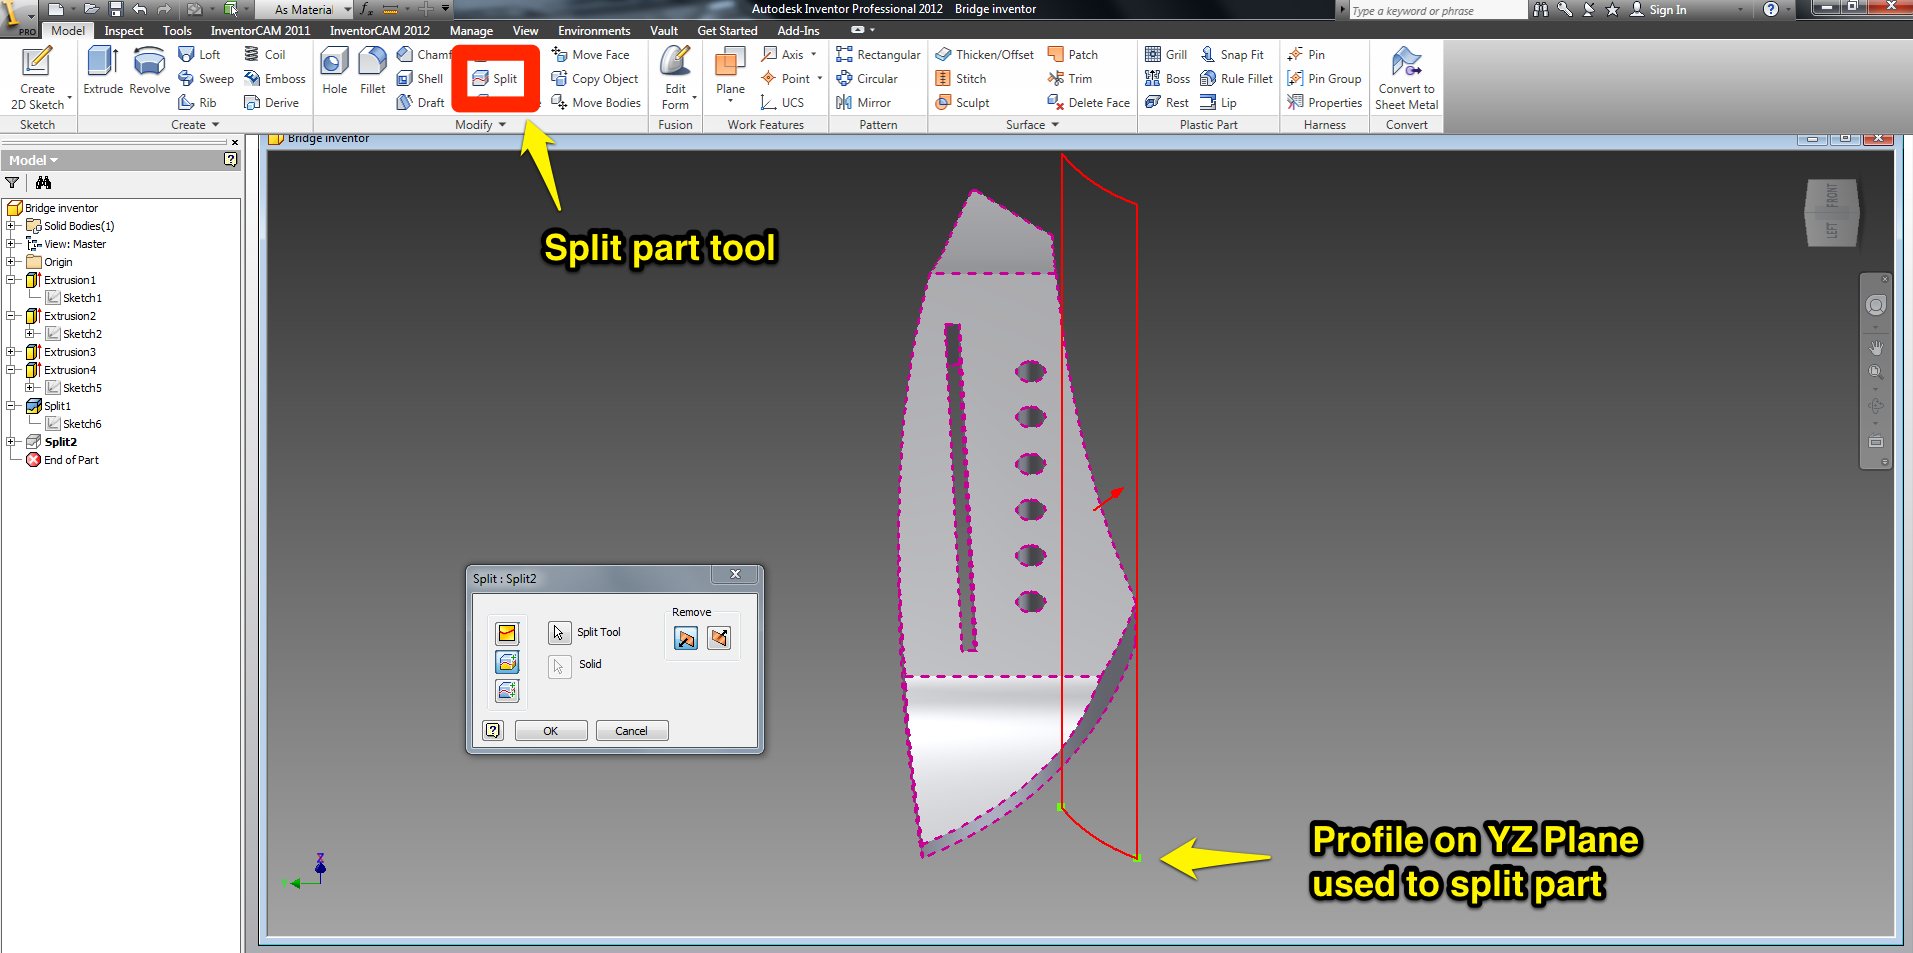Select the Coil tool
The image size is (1913, 953).
click(x=265, y=54)
